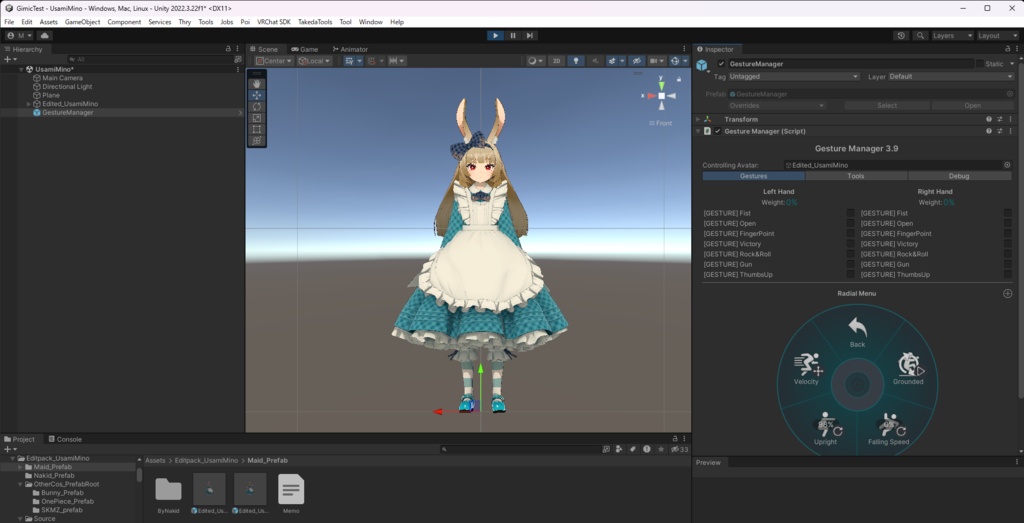Adjust the Upright radial puppet

[825, 428]
